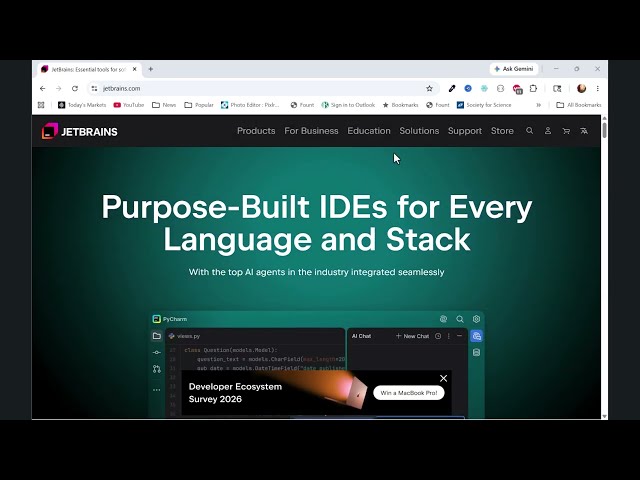The image size is (640, 480).
Task: Click the browser Back arrow
Action: [42, 89]
